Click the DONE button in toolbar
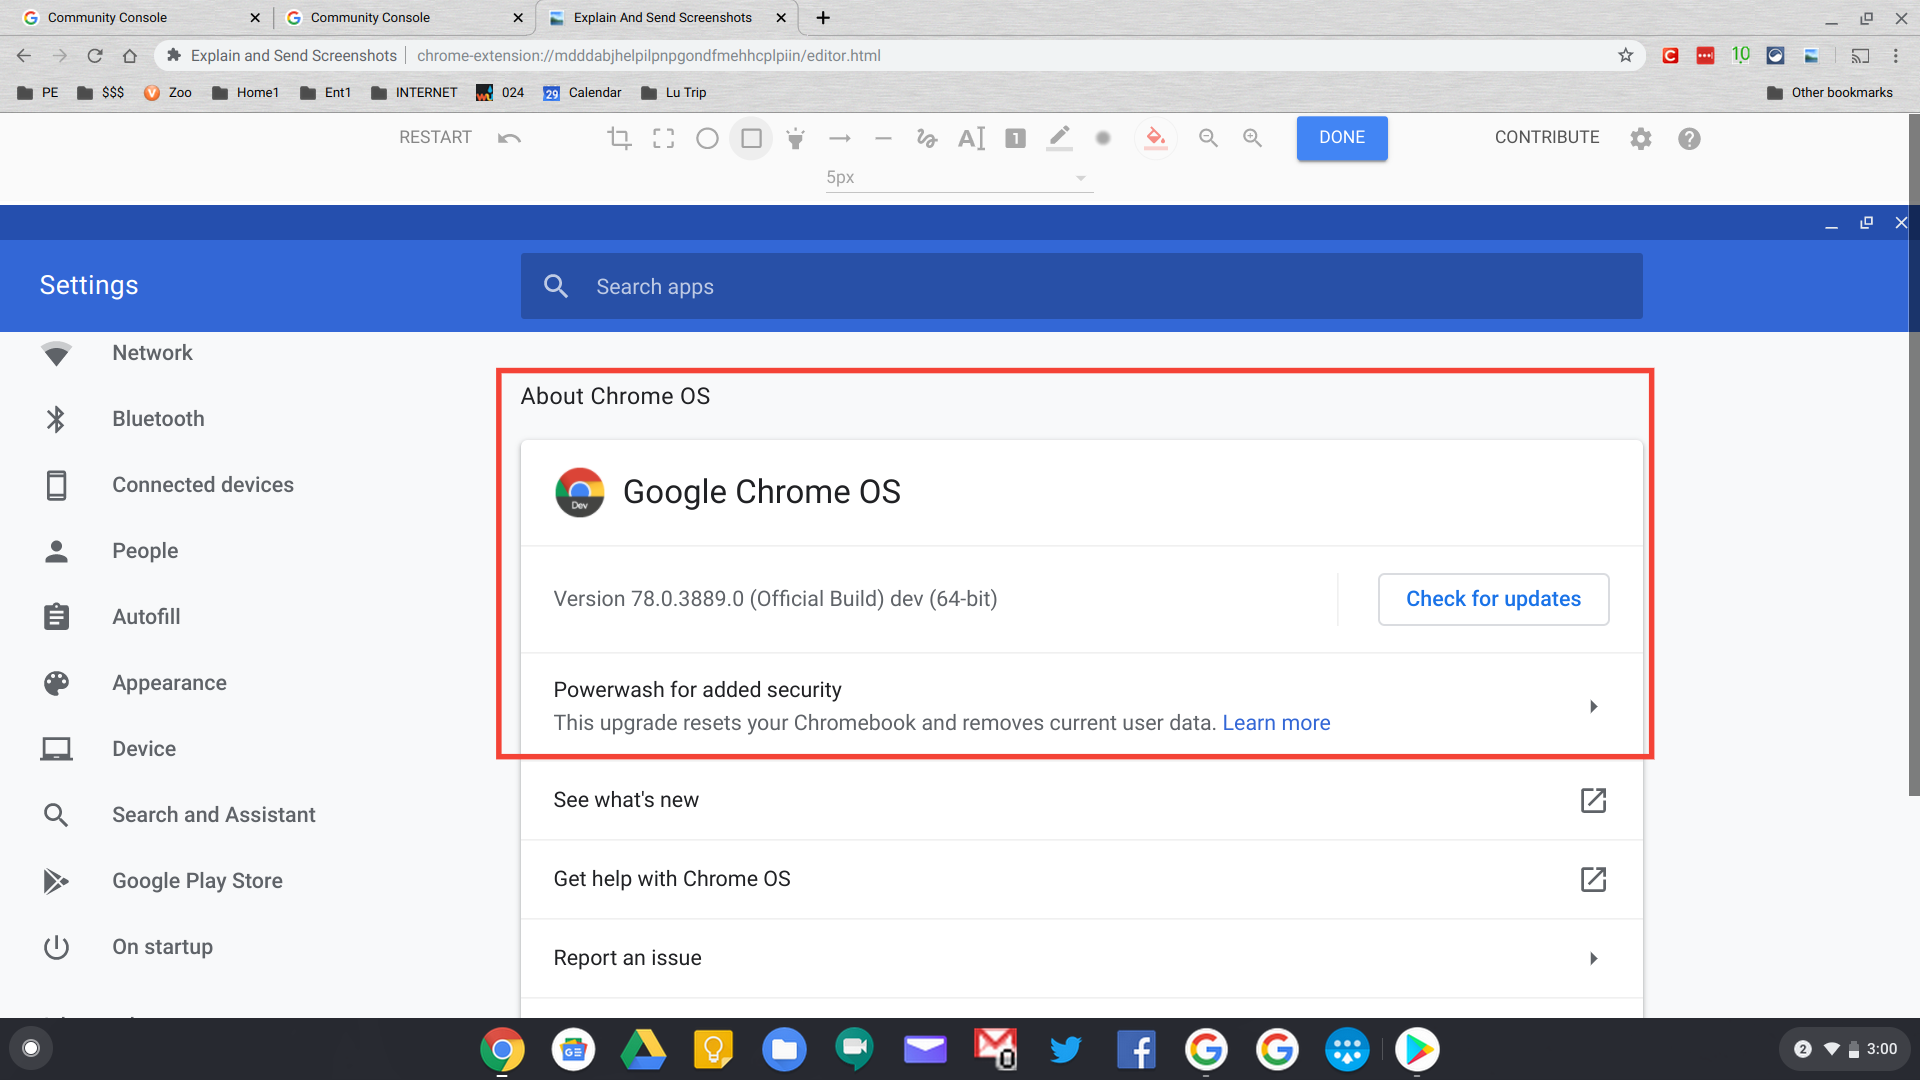Image resolution: width=1920 pixels, height=1080 pixels. 1341,137
